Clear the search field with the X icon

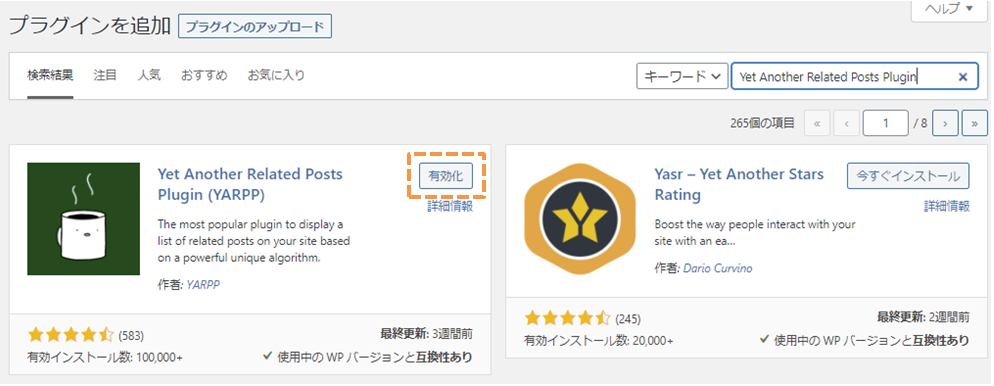point(962,77)
